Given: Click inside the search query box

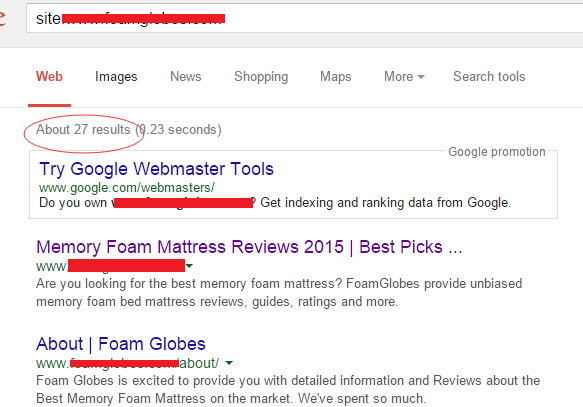Looking at the screenshot, I should (x=305, y=18).
